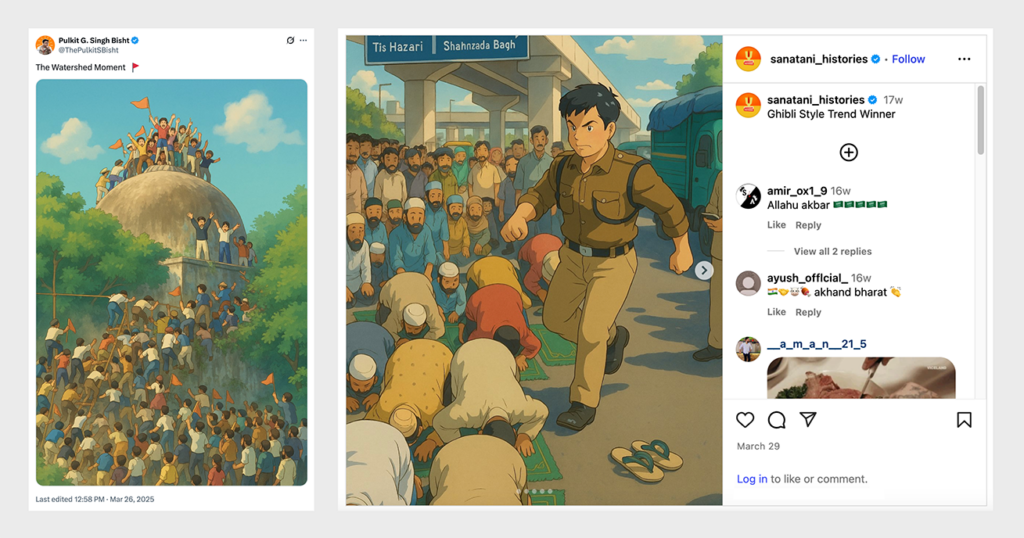Viewport: 1024px width, 538px height.
Task: Click sanatani_histories profile avatar in header
Action: (748, 59)
